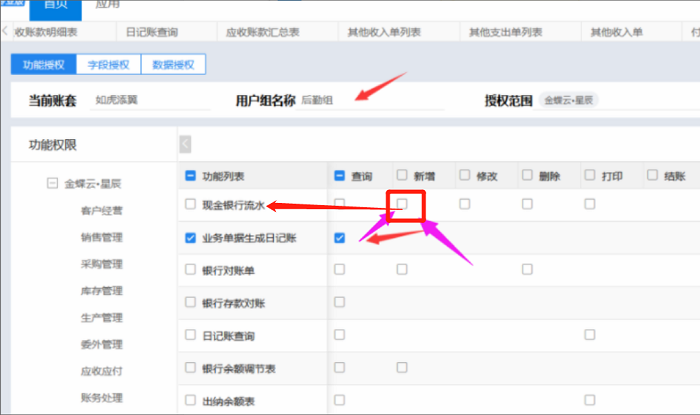Check the 银行对账单 row checkbox
This screenshot has height=415, width=700.
pyautogui.click(x=191, y=269)
